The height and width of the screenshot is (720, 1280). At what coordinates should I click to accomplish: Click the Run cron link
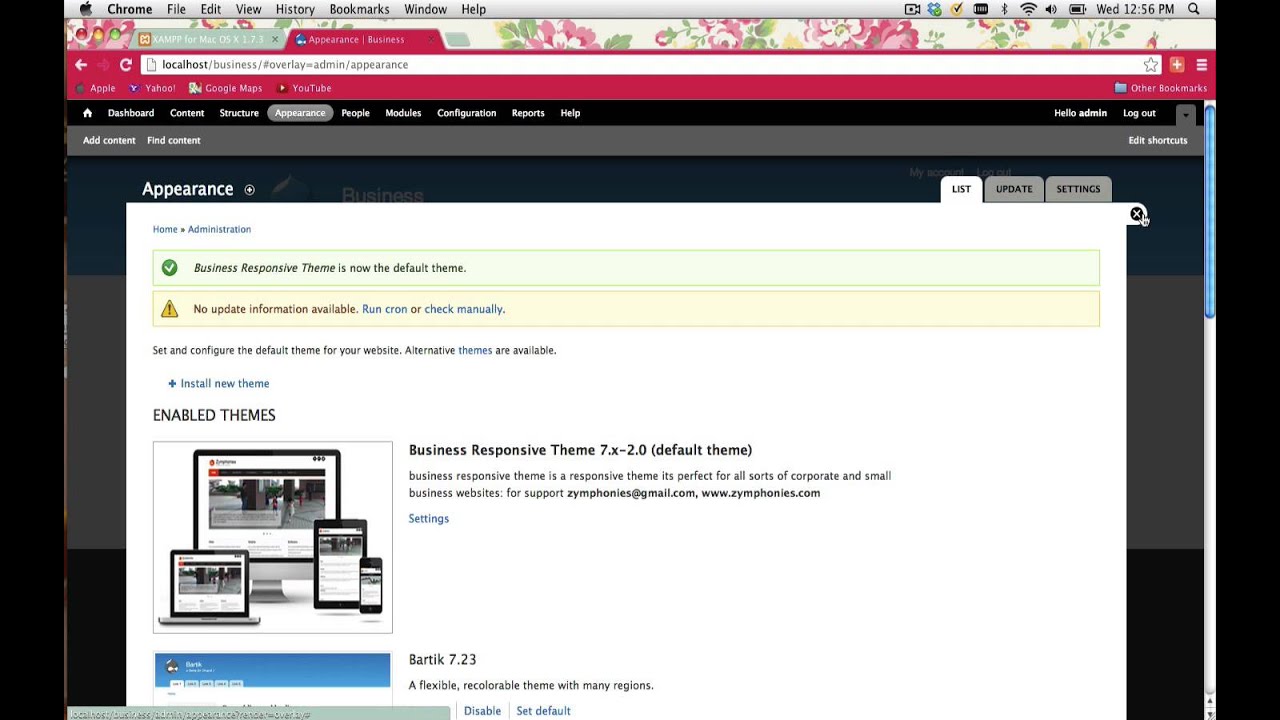tap(385, 309)
